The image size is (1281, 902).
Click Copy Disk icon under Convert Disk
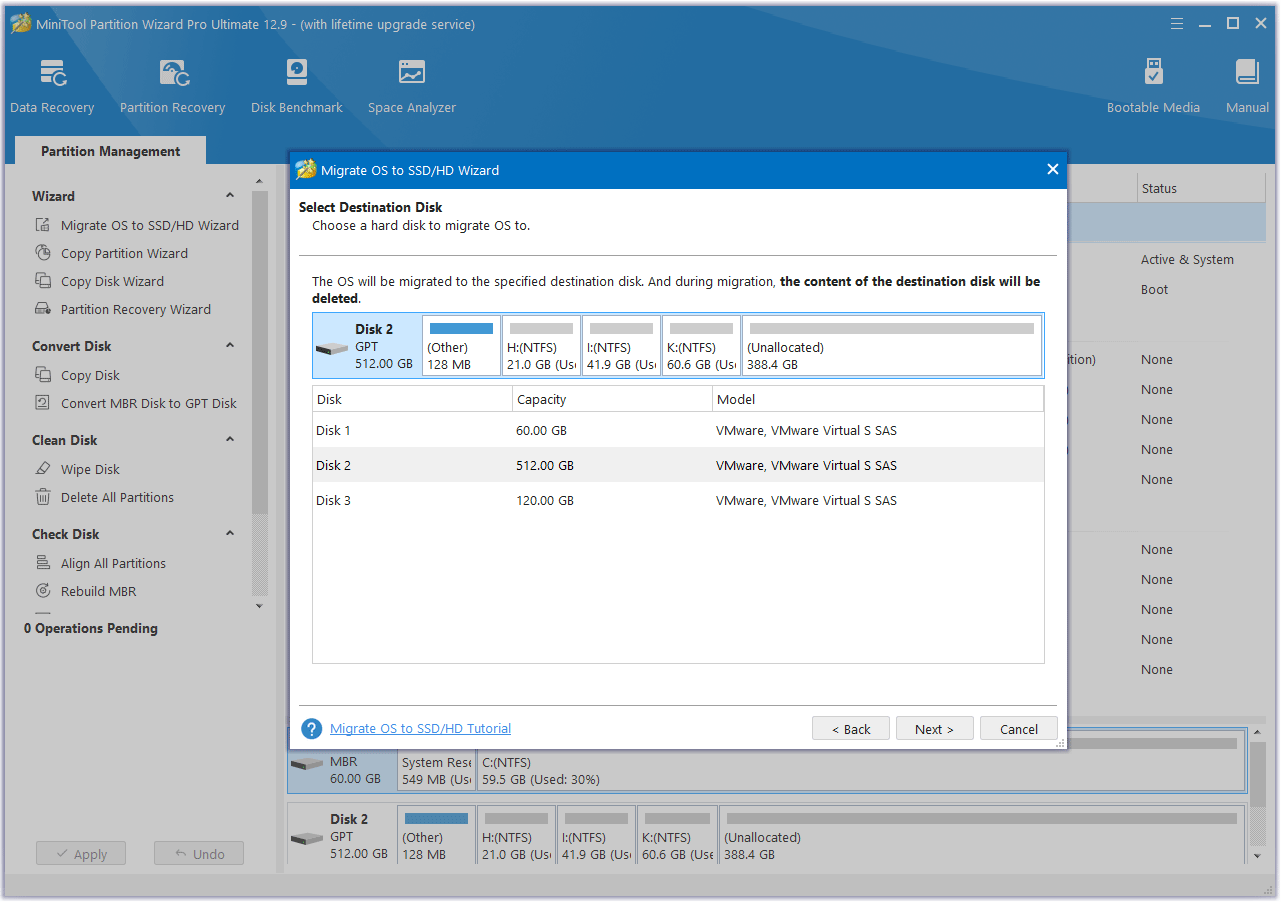[43, 375]
